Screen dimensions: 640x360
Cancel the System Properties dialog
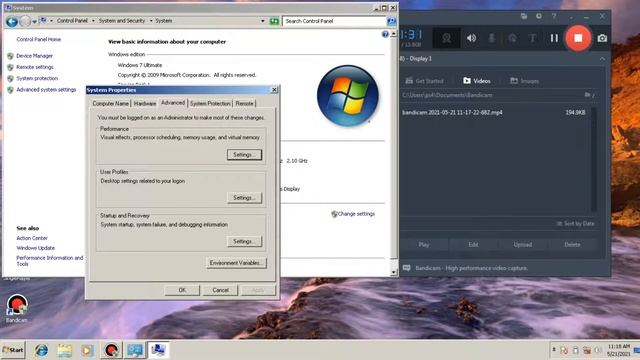(x=220, y=290)
